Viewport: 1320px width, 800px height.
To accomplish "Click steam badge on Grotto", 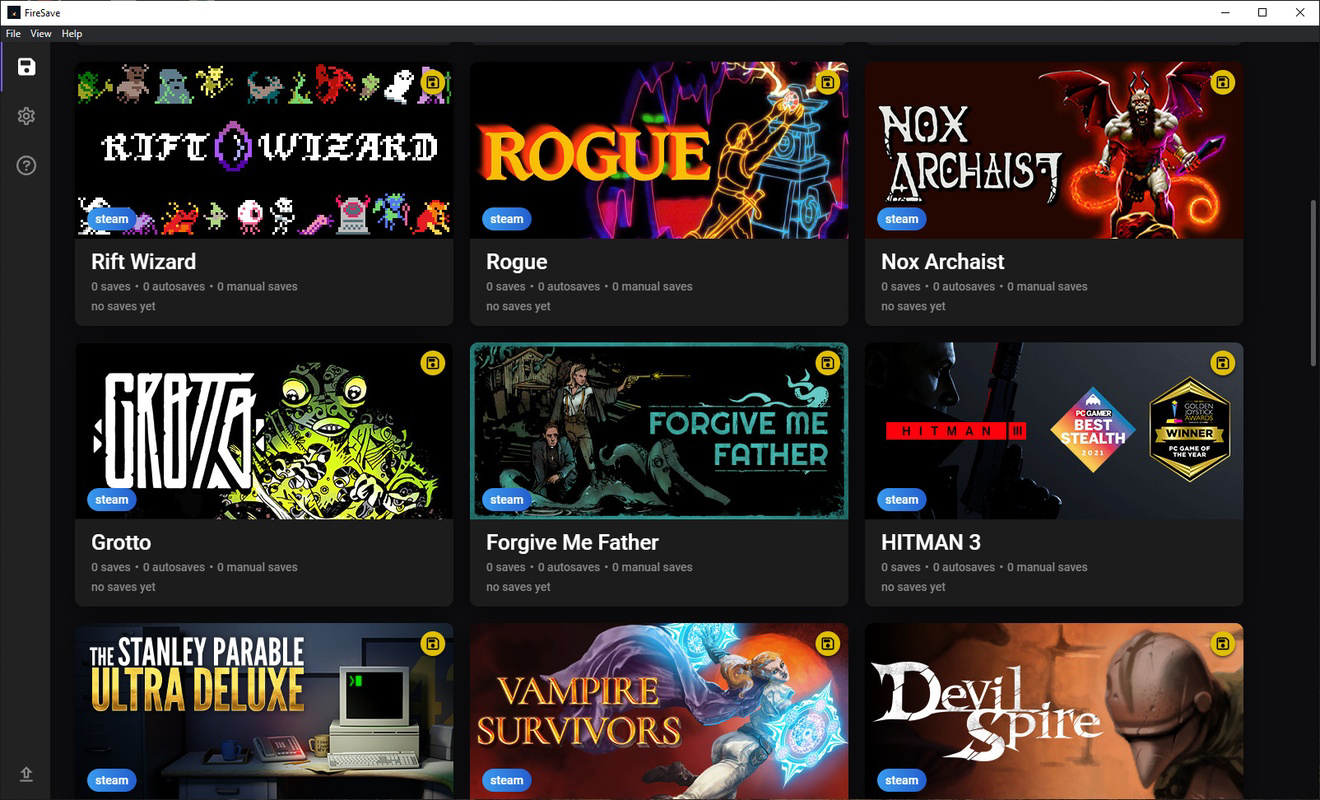I will point(112,500).
